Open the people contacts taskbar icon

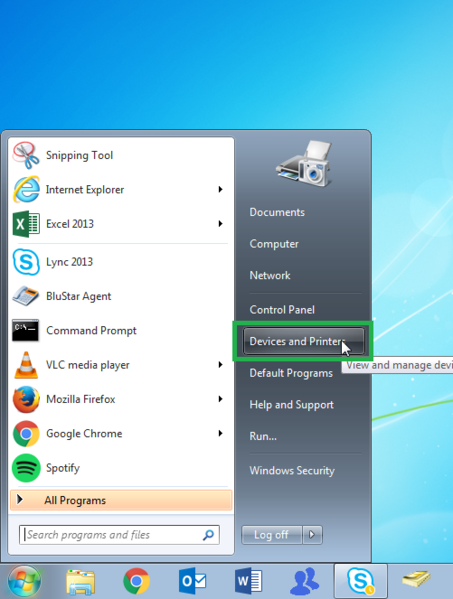click(304, 581)
